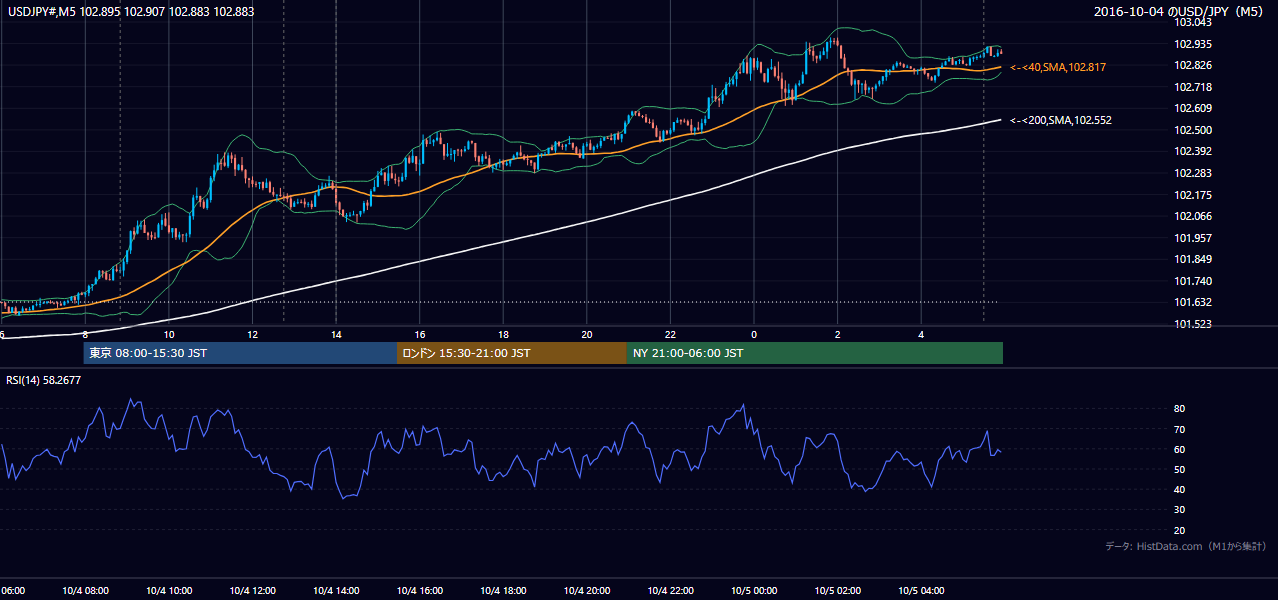Image resolution: width=1278 pixels, height=600 pixels.
Task: Click the 10/4 20:00 time axis label
Action: 587,590
